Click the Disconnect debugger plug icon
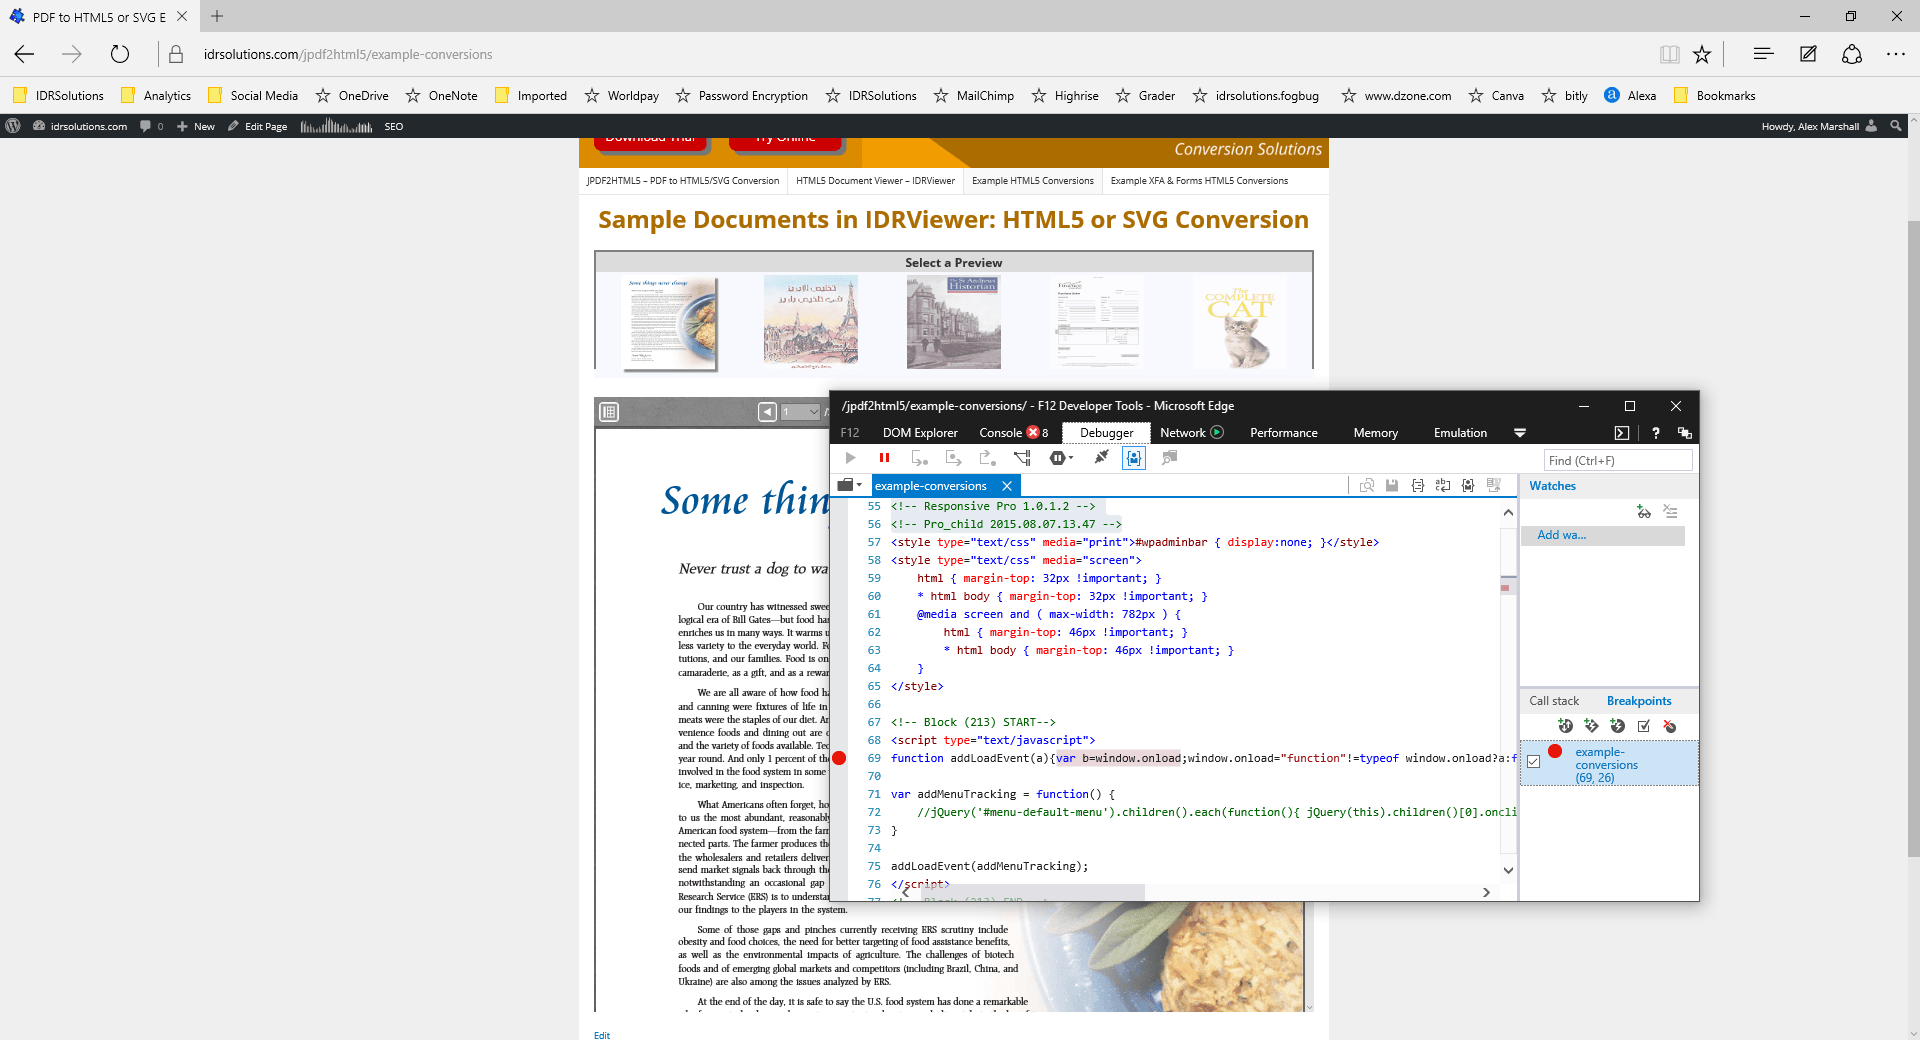The height and width of the screenshot is (1040, 1920). [1101, 458]
